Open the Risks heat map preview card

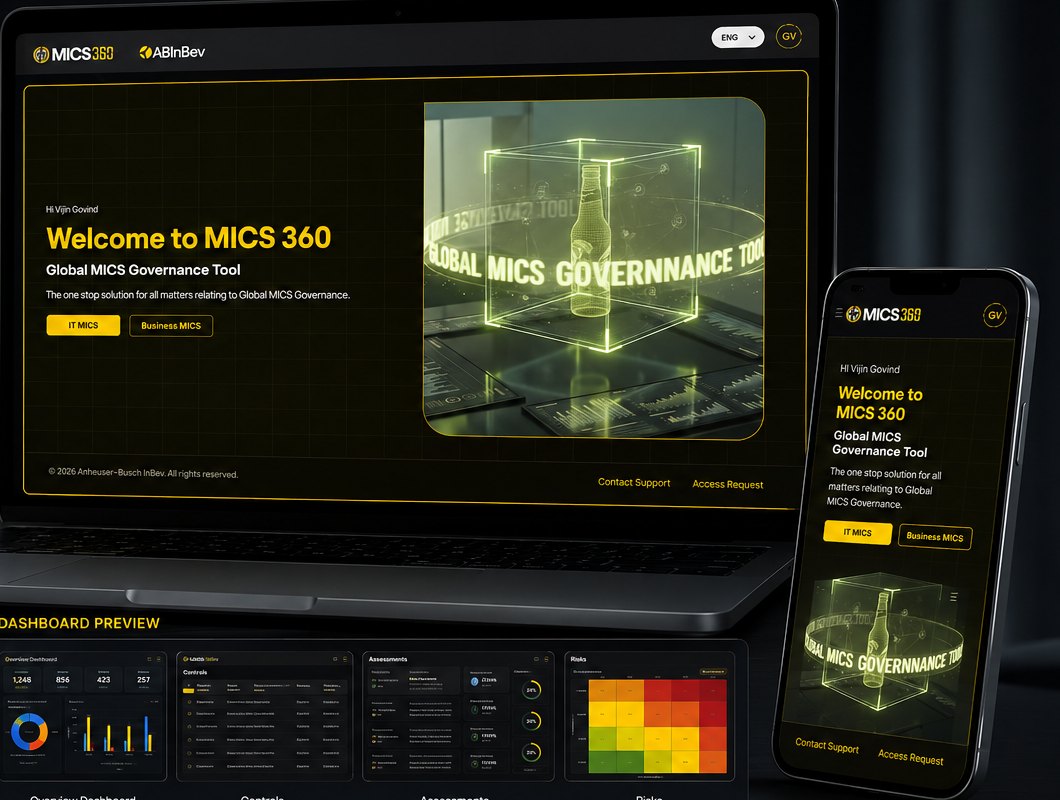[x=650, y=716]
